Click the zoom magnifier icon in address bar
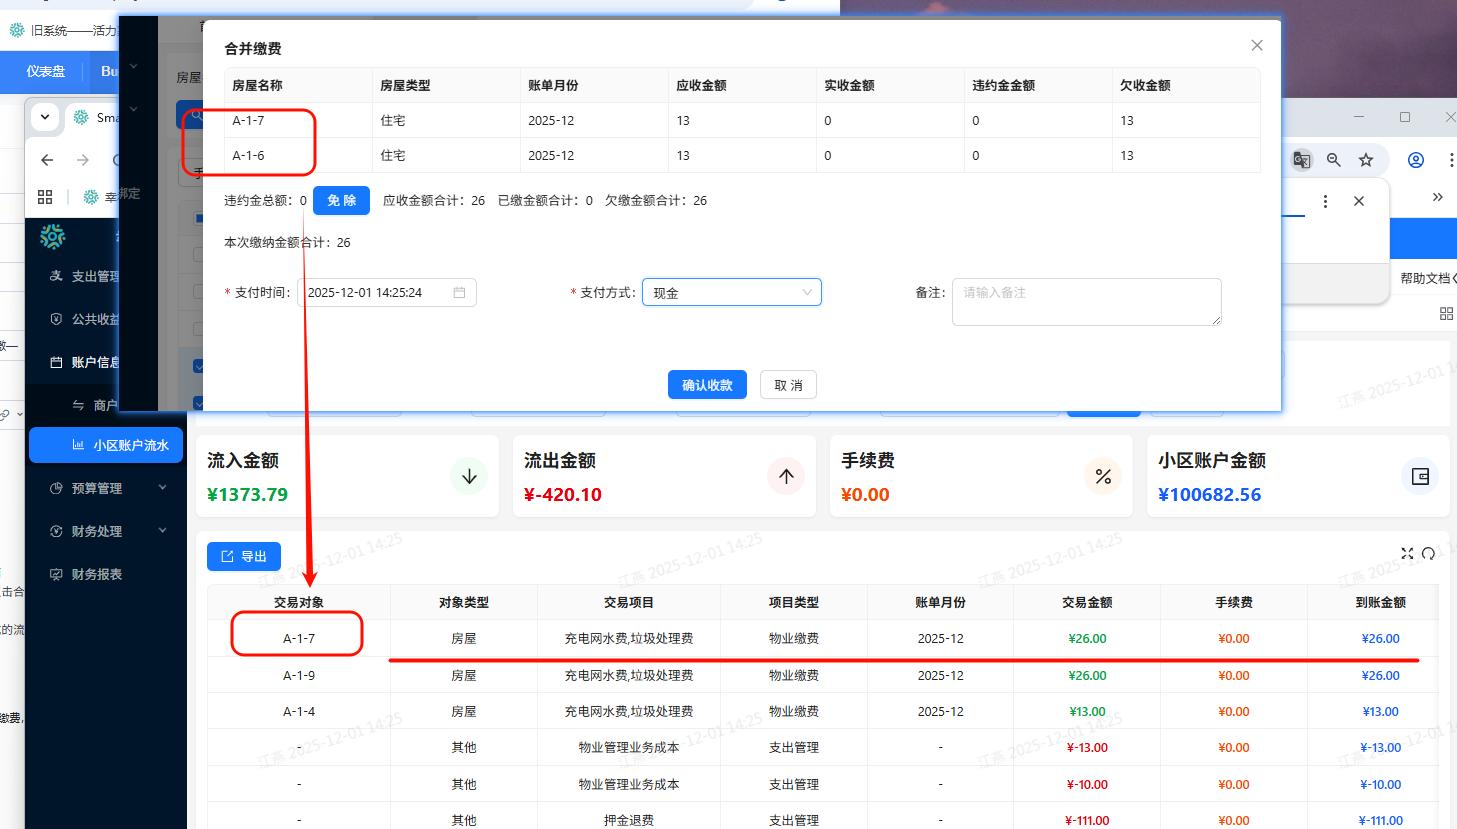 point(1333,160)
